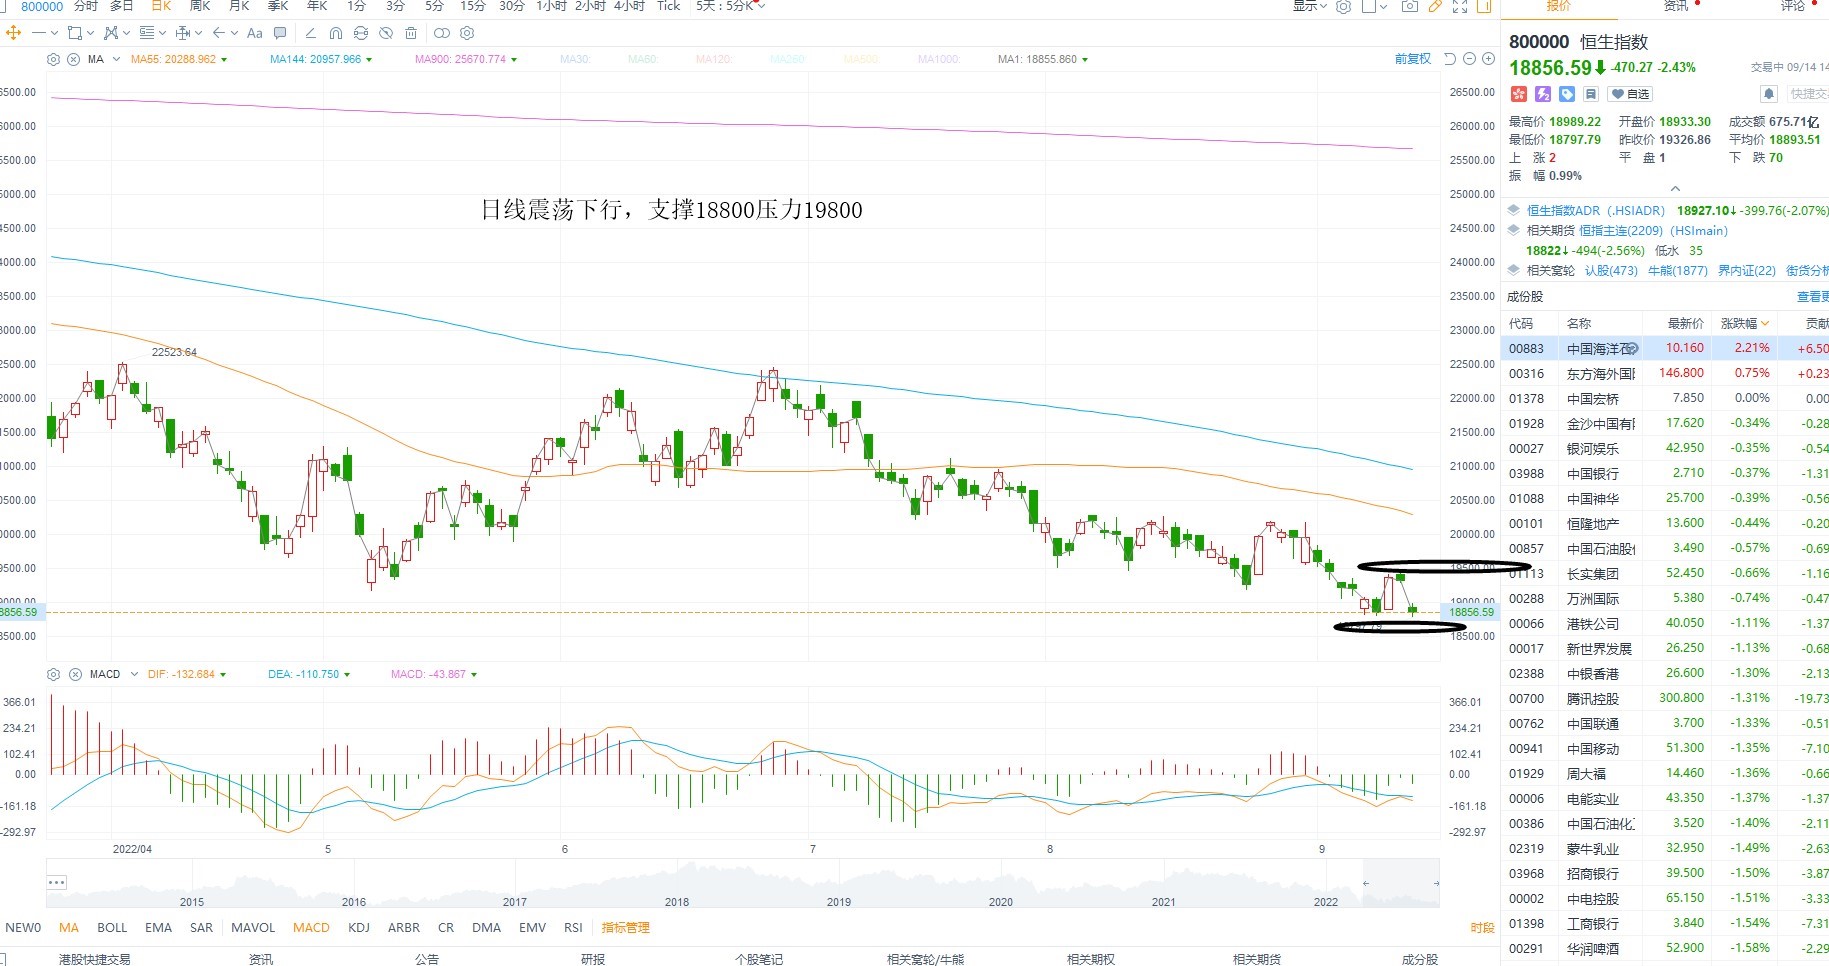Insert a comment bubble annotation
The image size is (1829, 966).
pos(280,33)
